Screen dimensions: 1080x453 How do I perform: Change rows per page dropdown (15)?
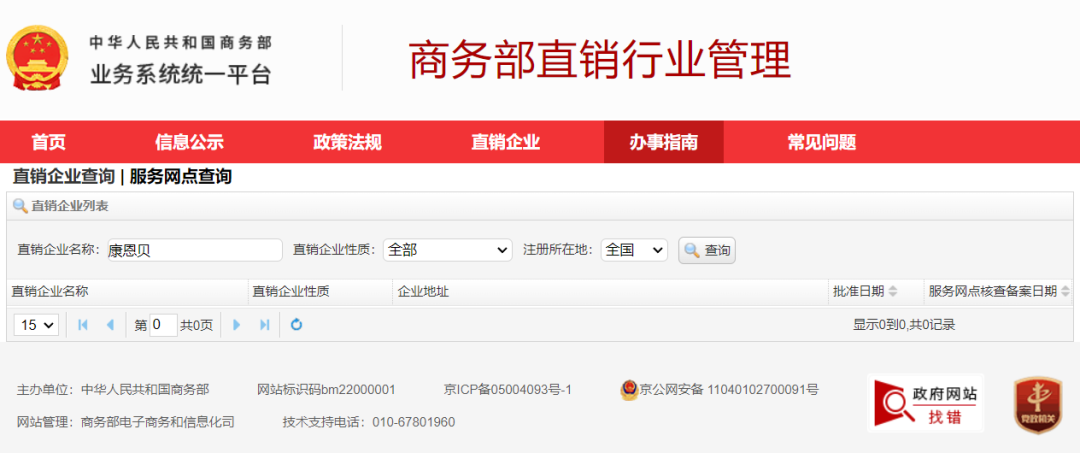point(36,325)
